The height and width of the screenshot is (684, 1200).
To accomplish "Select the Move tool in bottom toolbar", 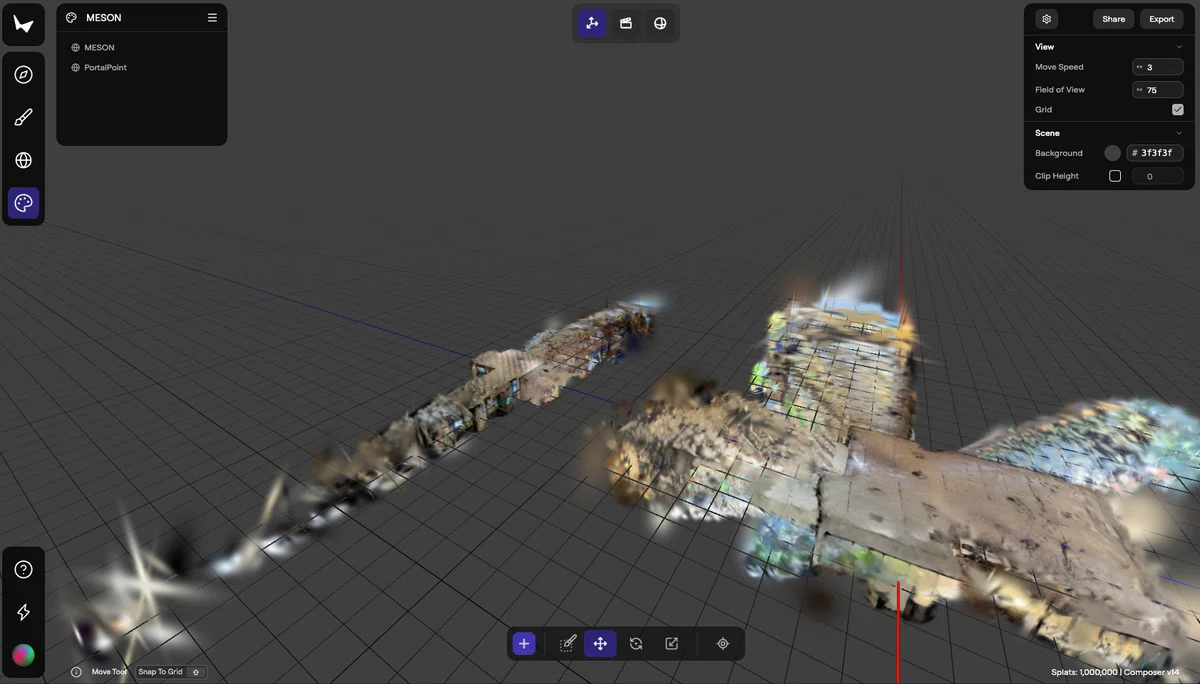I will coord(600,644).
